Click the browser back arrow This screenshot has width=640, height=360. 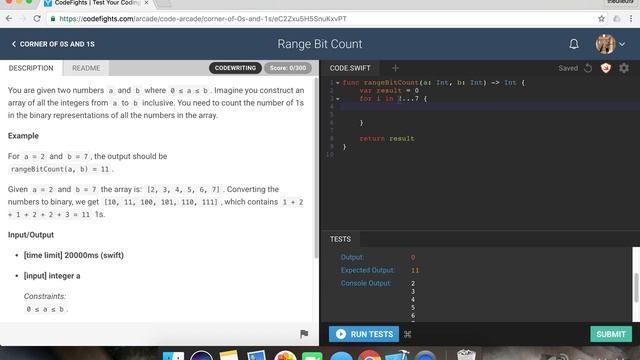pyautogui.click(x=9, y=19)
